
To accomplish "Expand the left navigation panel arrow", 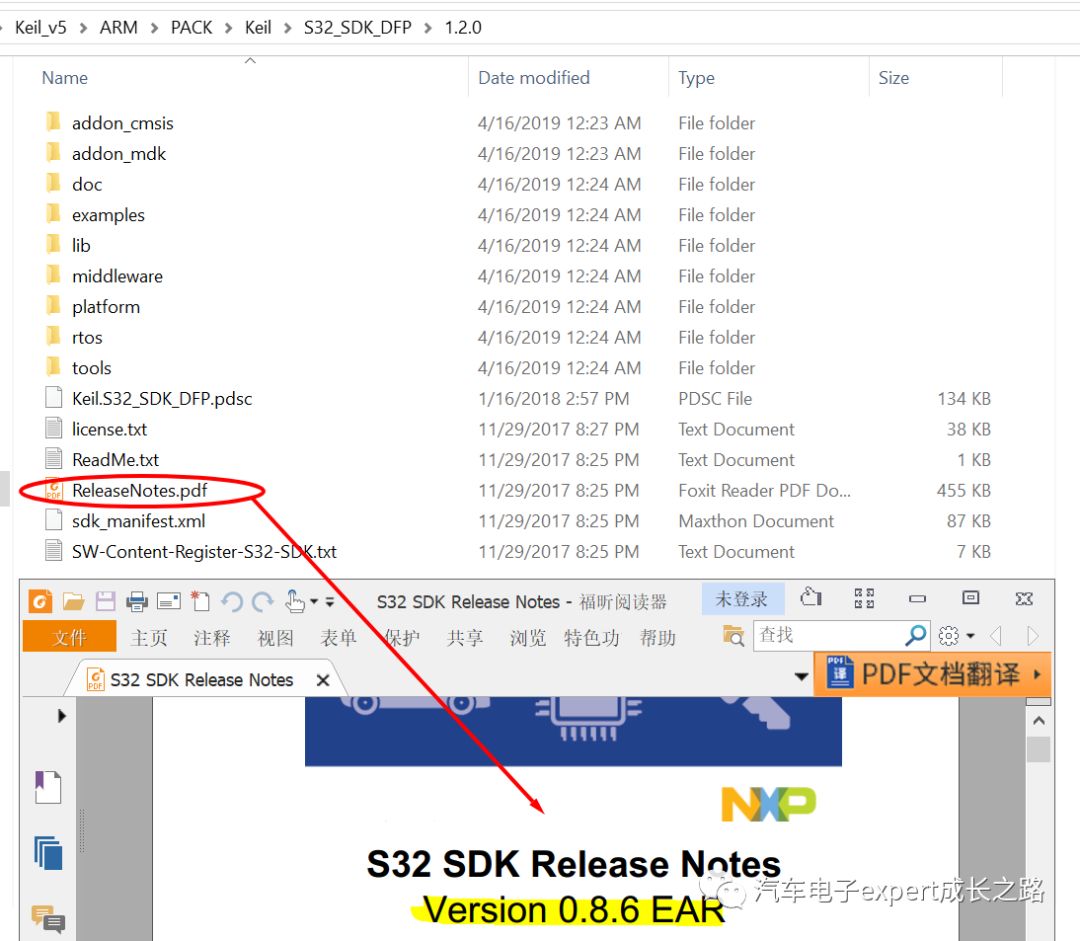I will (x=62, y=716).
